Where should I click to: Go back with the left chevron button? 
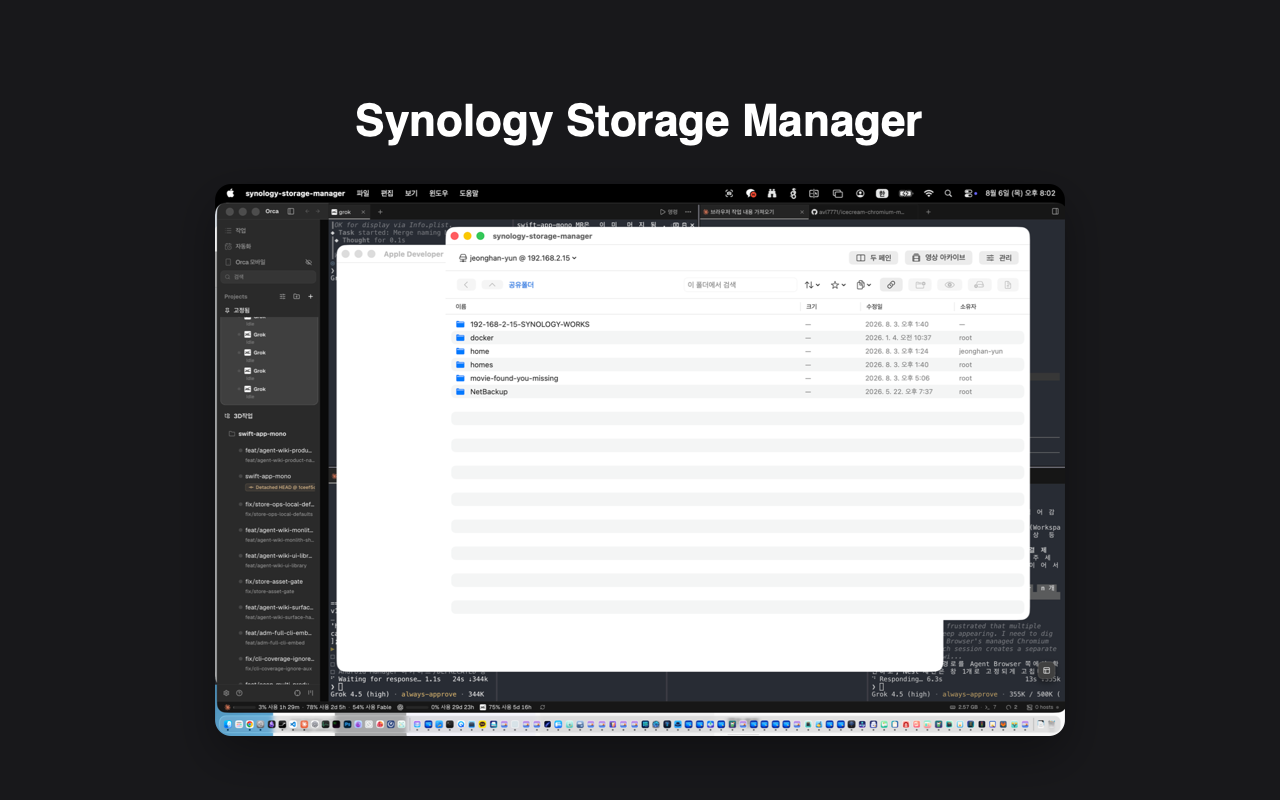[466, 285]
